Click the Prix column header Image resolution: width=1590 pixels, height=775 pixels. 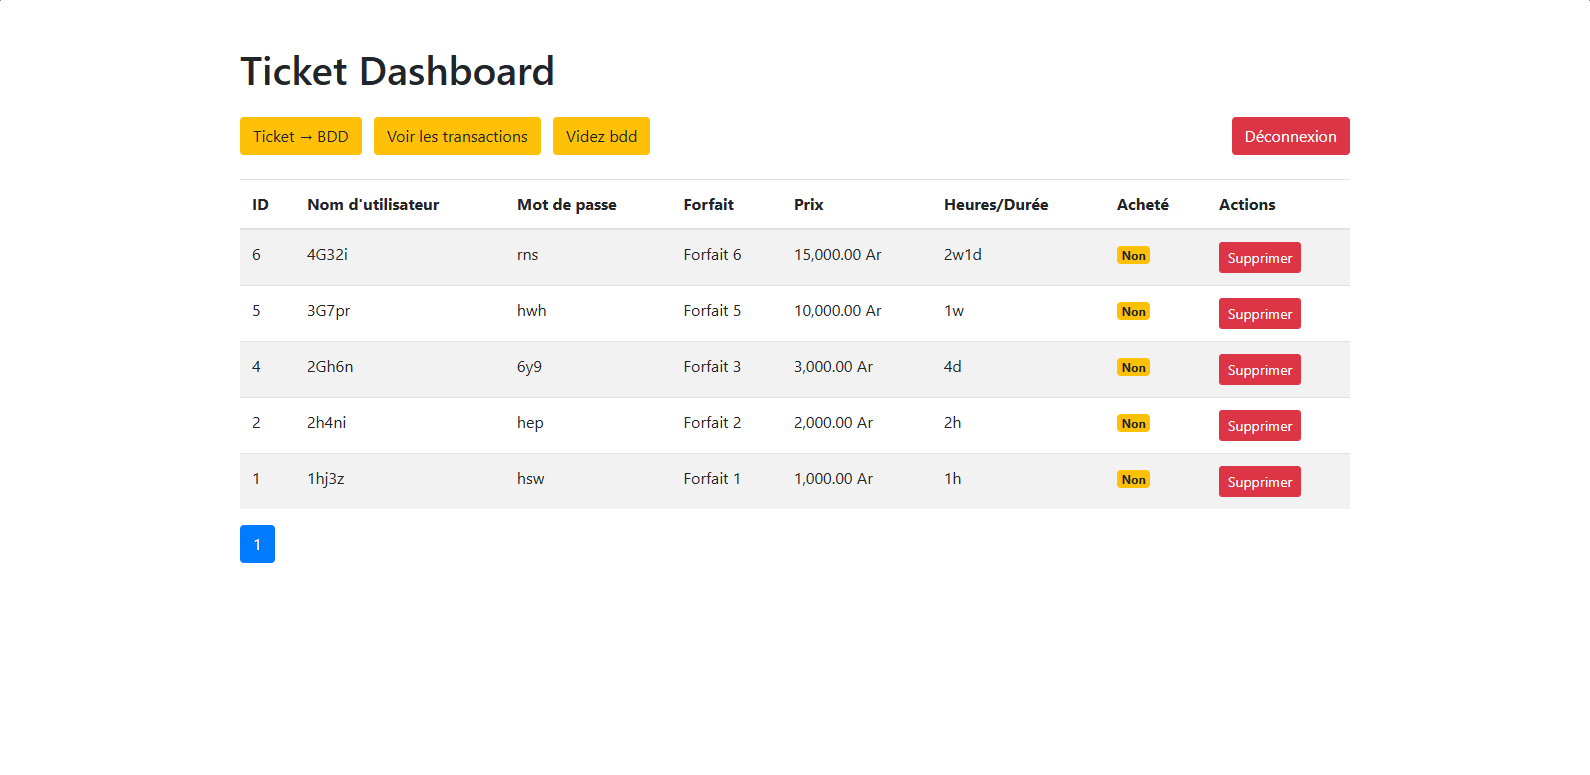point(808,205)
